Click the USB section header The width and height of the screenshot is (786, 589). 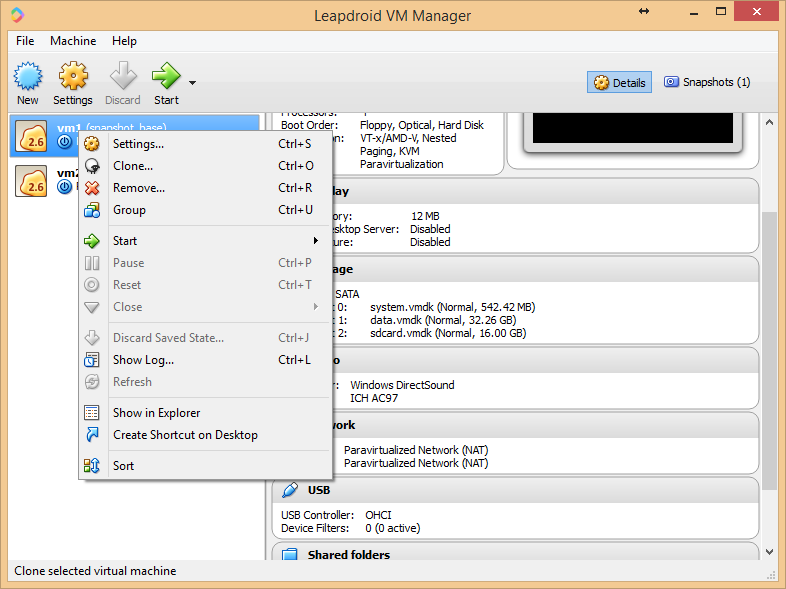click(515, 490)
